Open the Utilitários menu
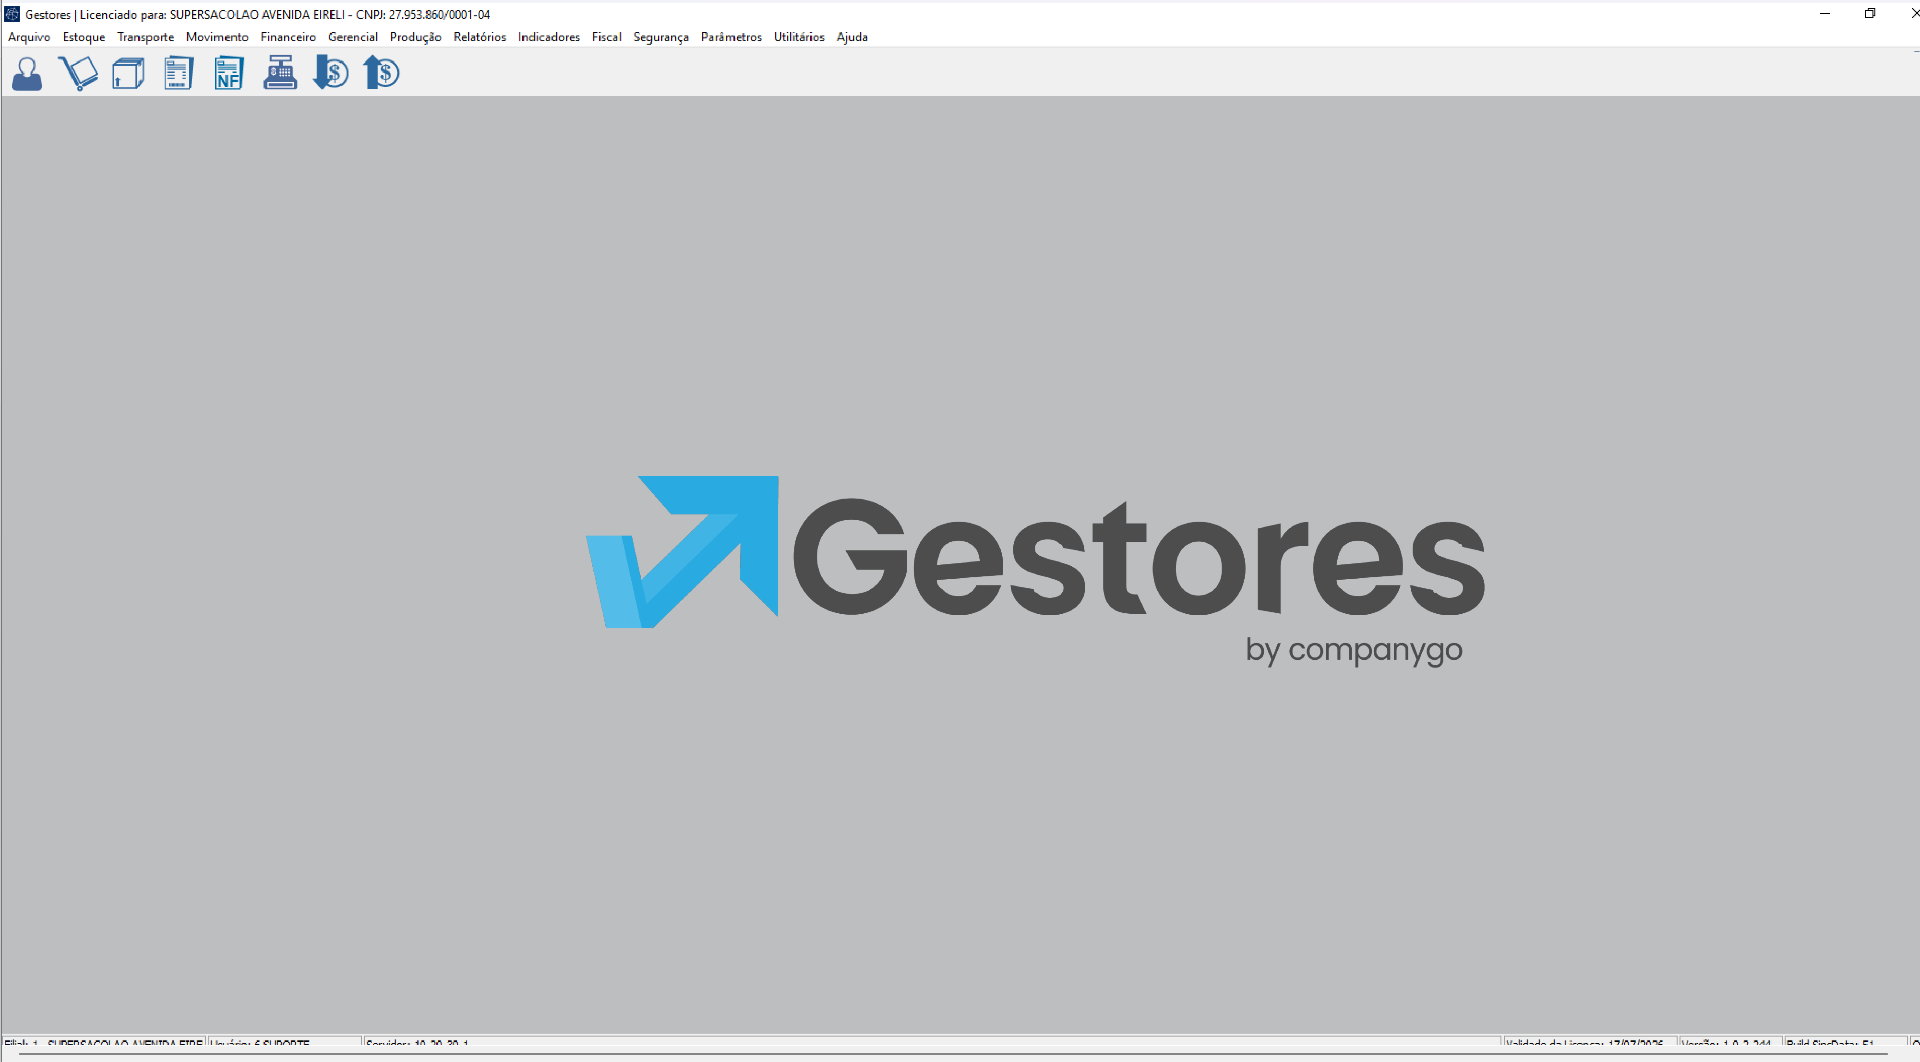1920x1062 pixels. tap(799, 37)
